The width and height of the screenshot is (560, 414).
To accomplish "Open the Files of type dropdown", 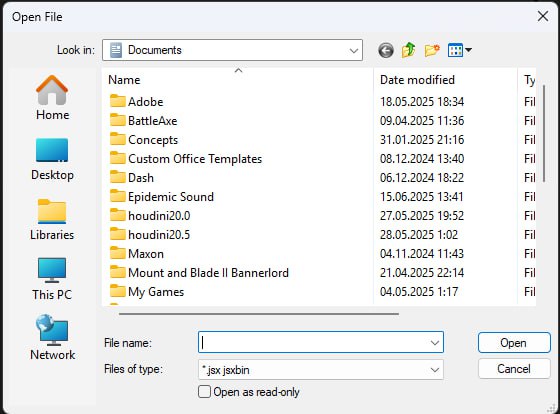I will click(x=321, y=369).
